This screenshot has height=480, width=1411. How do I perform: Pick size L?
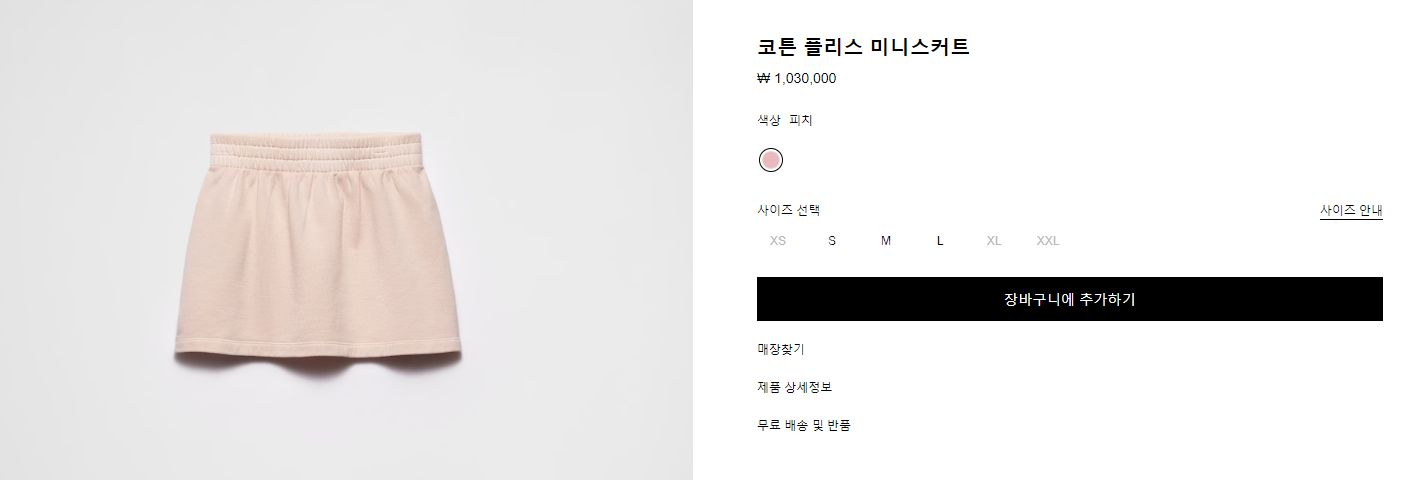(x=940, y=241)
